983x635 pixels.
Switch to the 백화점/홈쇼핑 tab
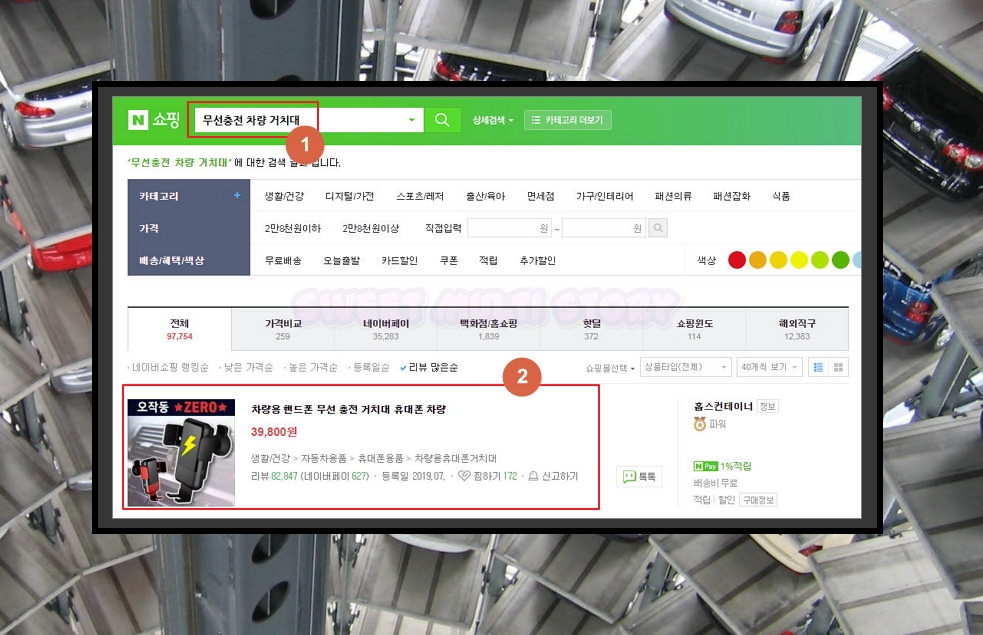(x=488, y=329)
